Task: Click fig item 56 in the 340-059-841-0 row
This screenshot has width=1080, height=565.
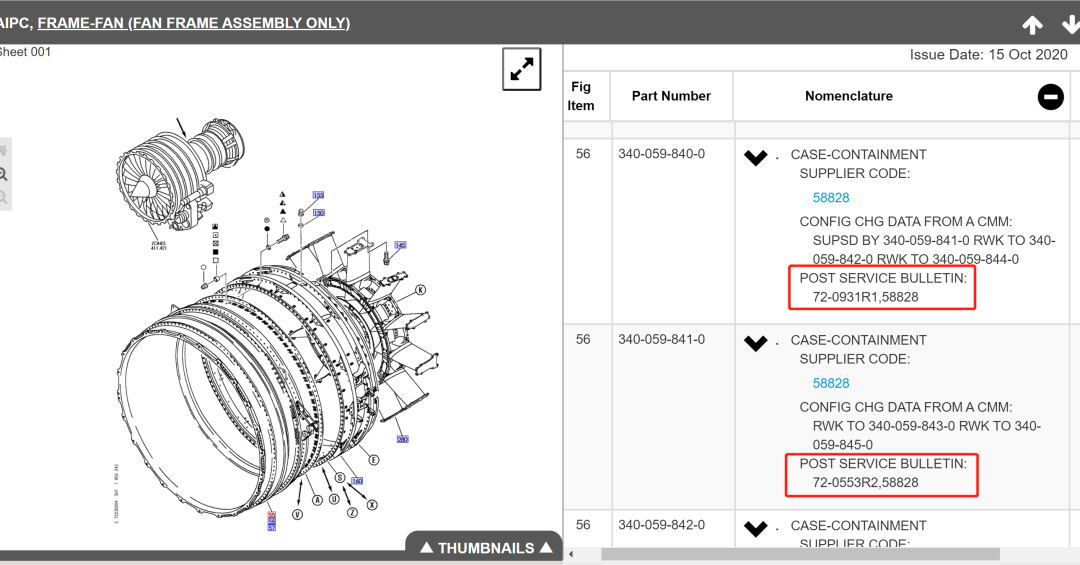Action: point(583,340)
